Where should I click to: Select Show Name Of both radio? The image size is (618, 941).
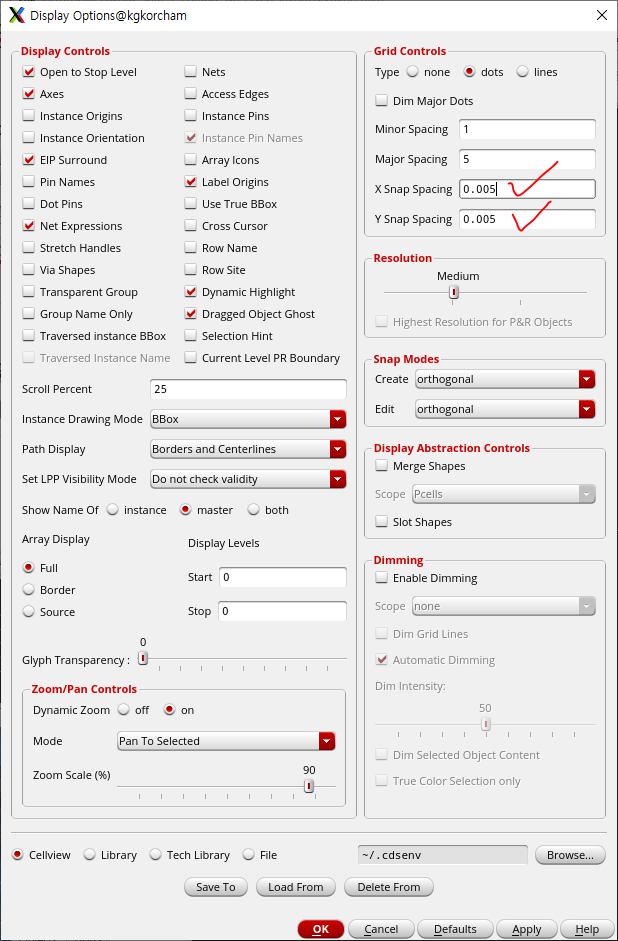[x=253, y=510]
